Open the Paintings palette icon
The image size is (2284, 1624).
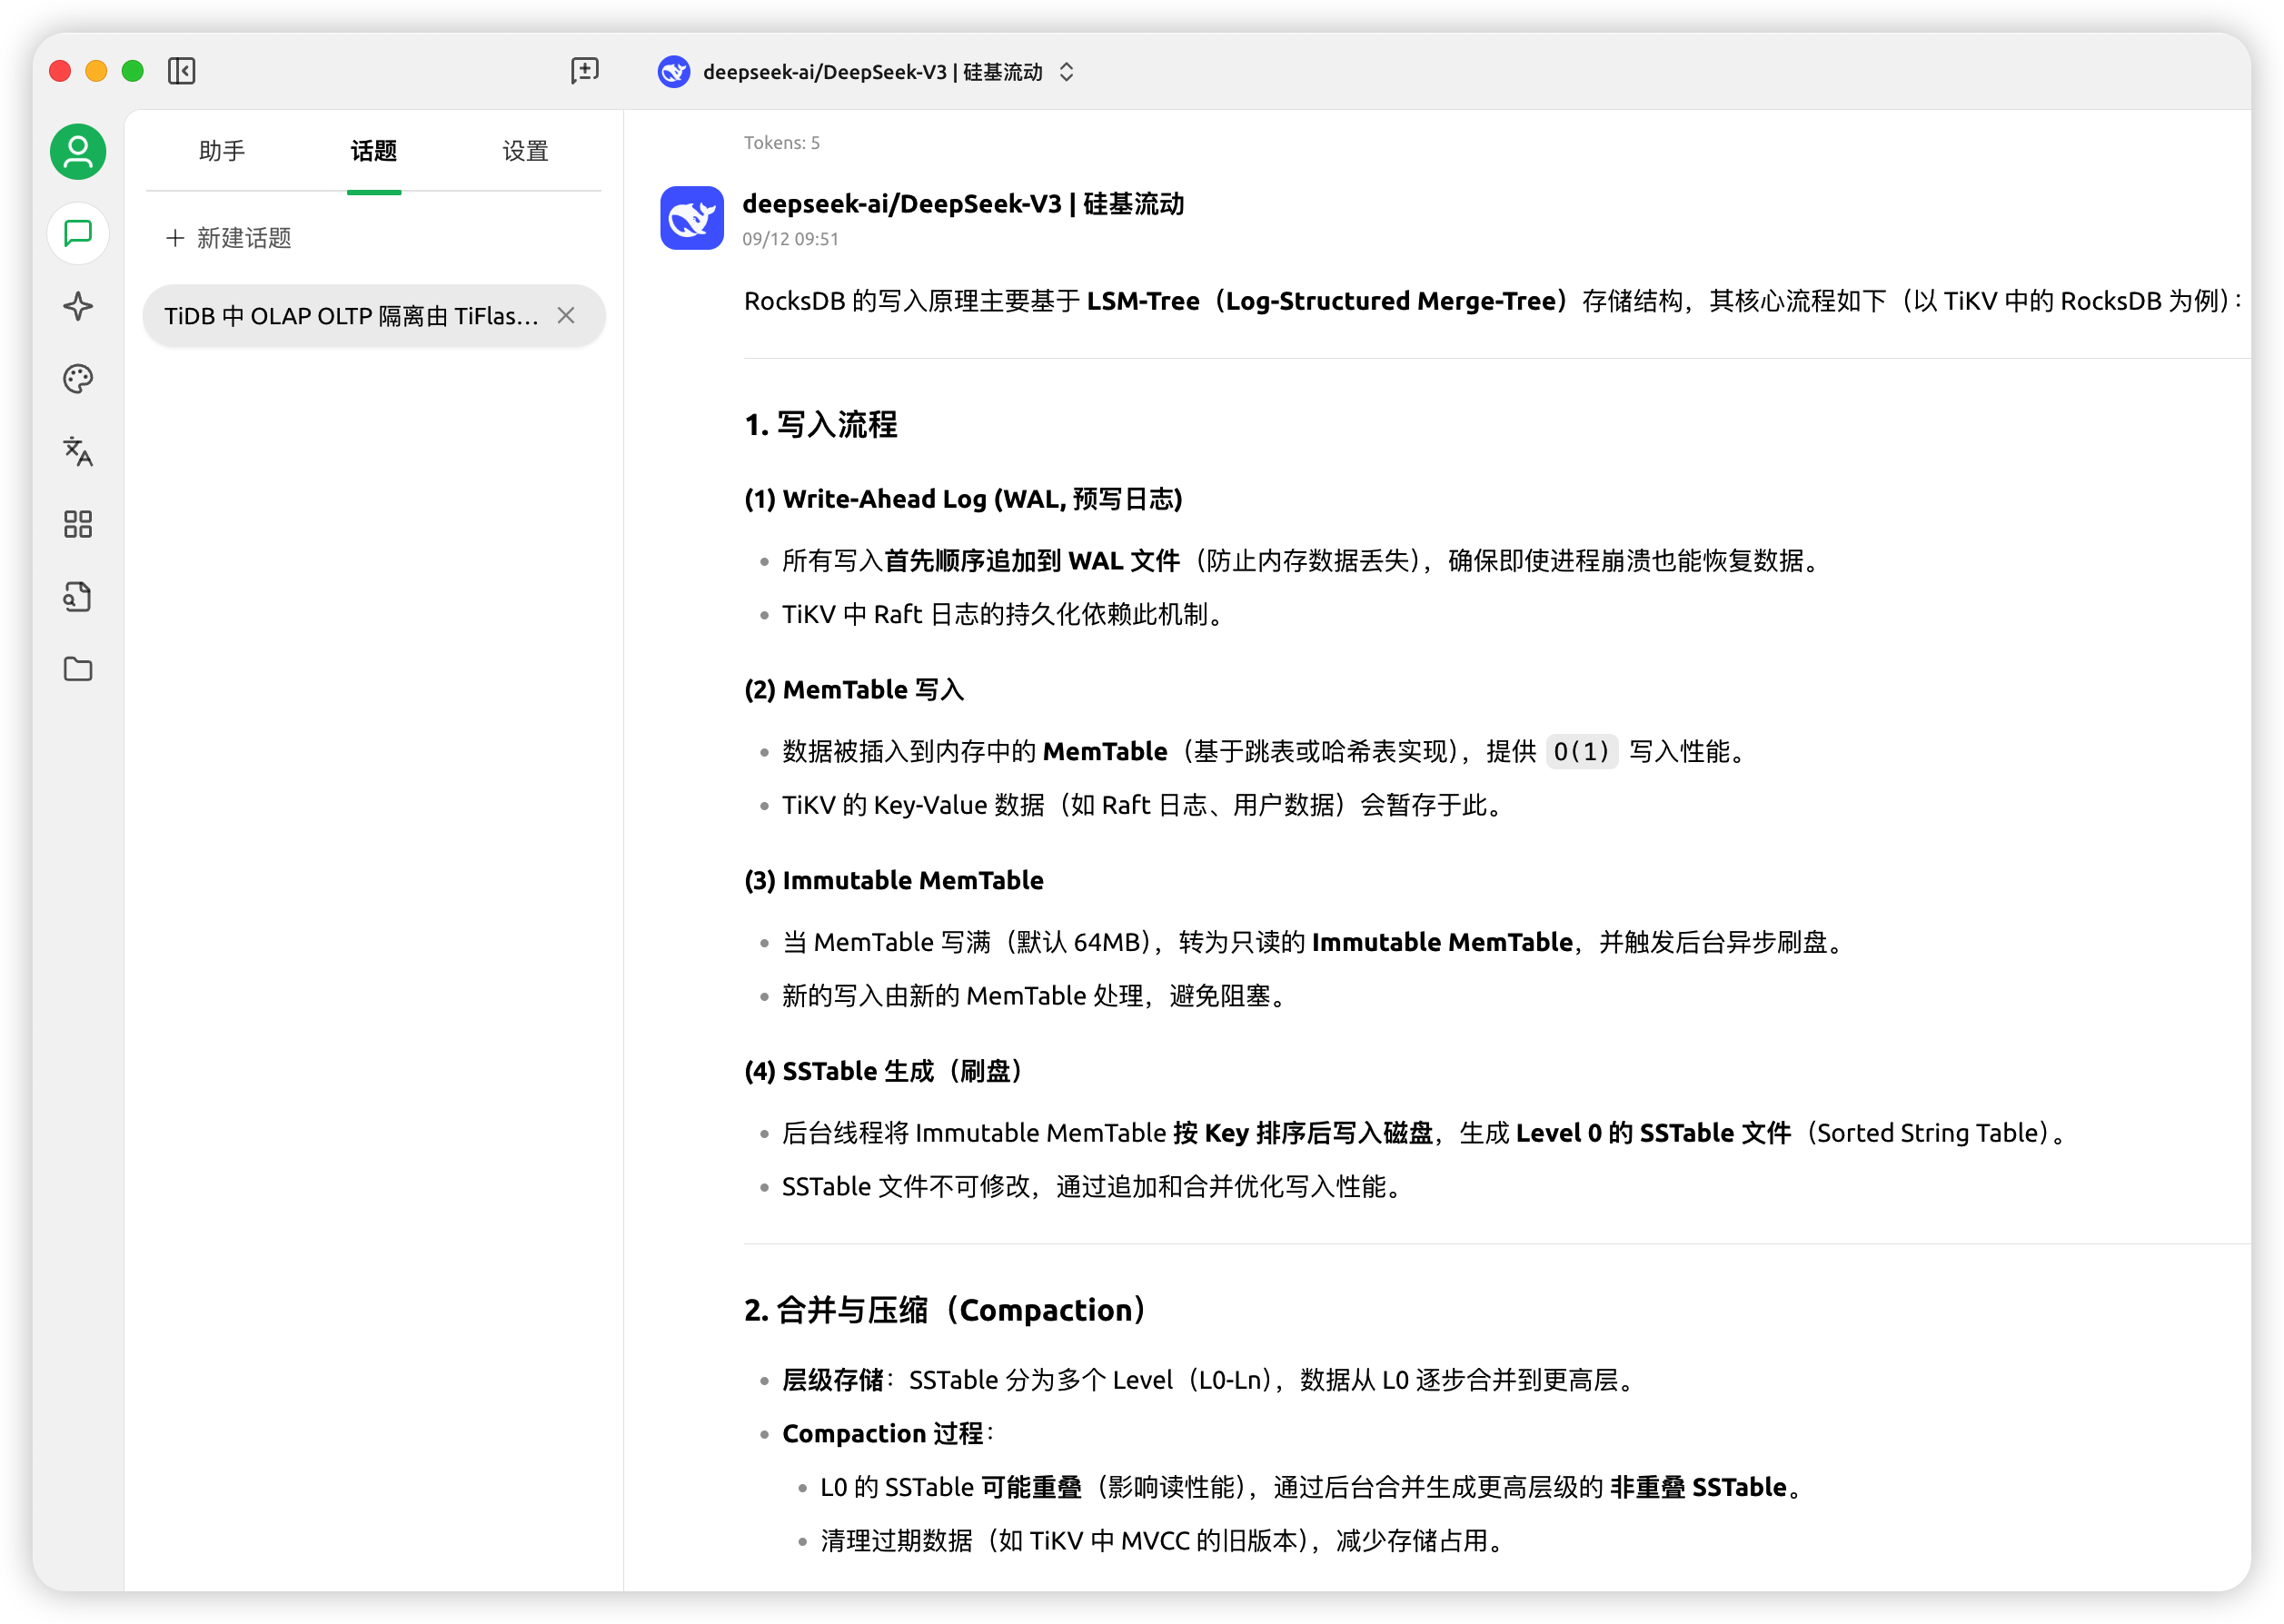77,379
